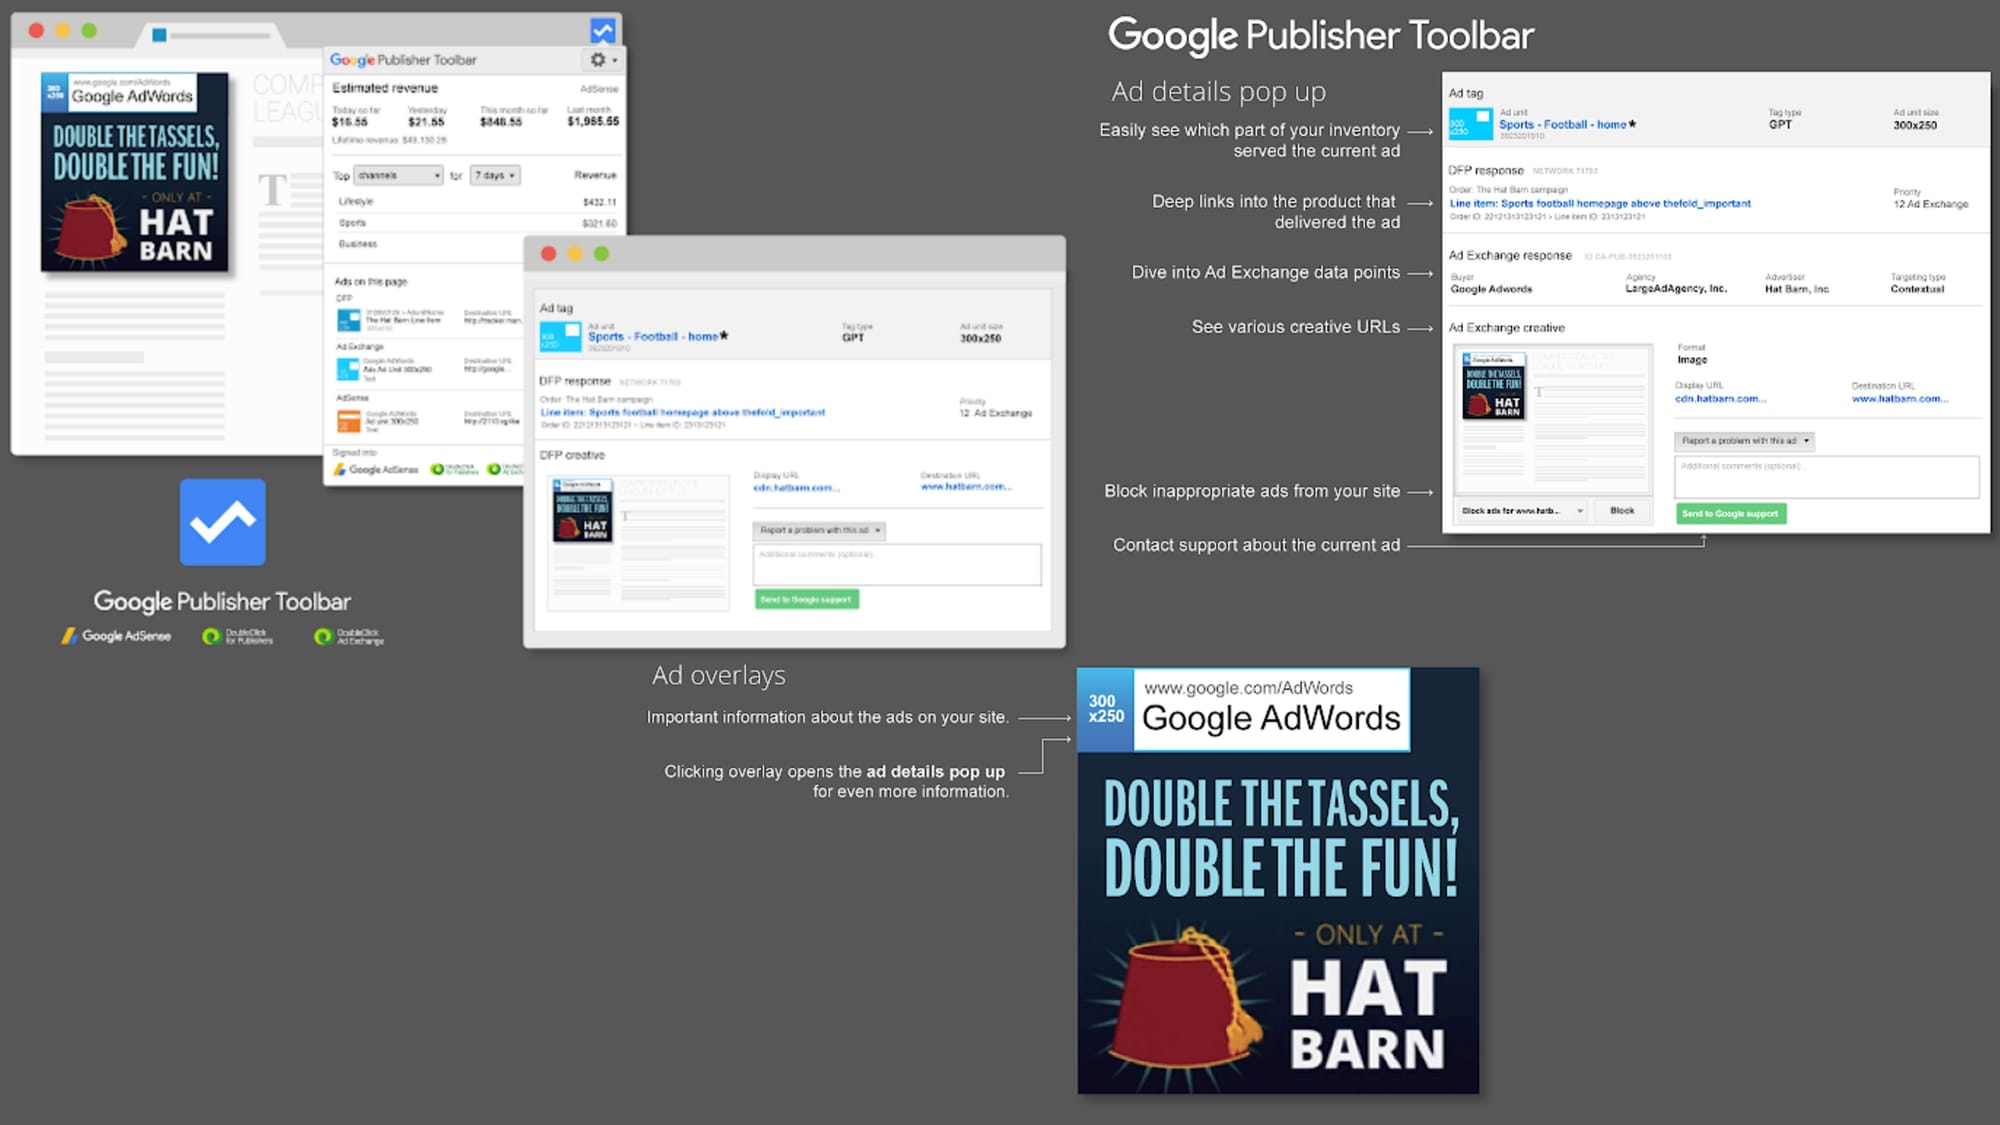Expand Report a problem dropdown in DFP creative window
2000x1125 pixels.
click(820, 530)
